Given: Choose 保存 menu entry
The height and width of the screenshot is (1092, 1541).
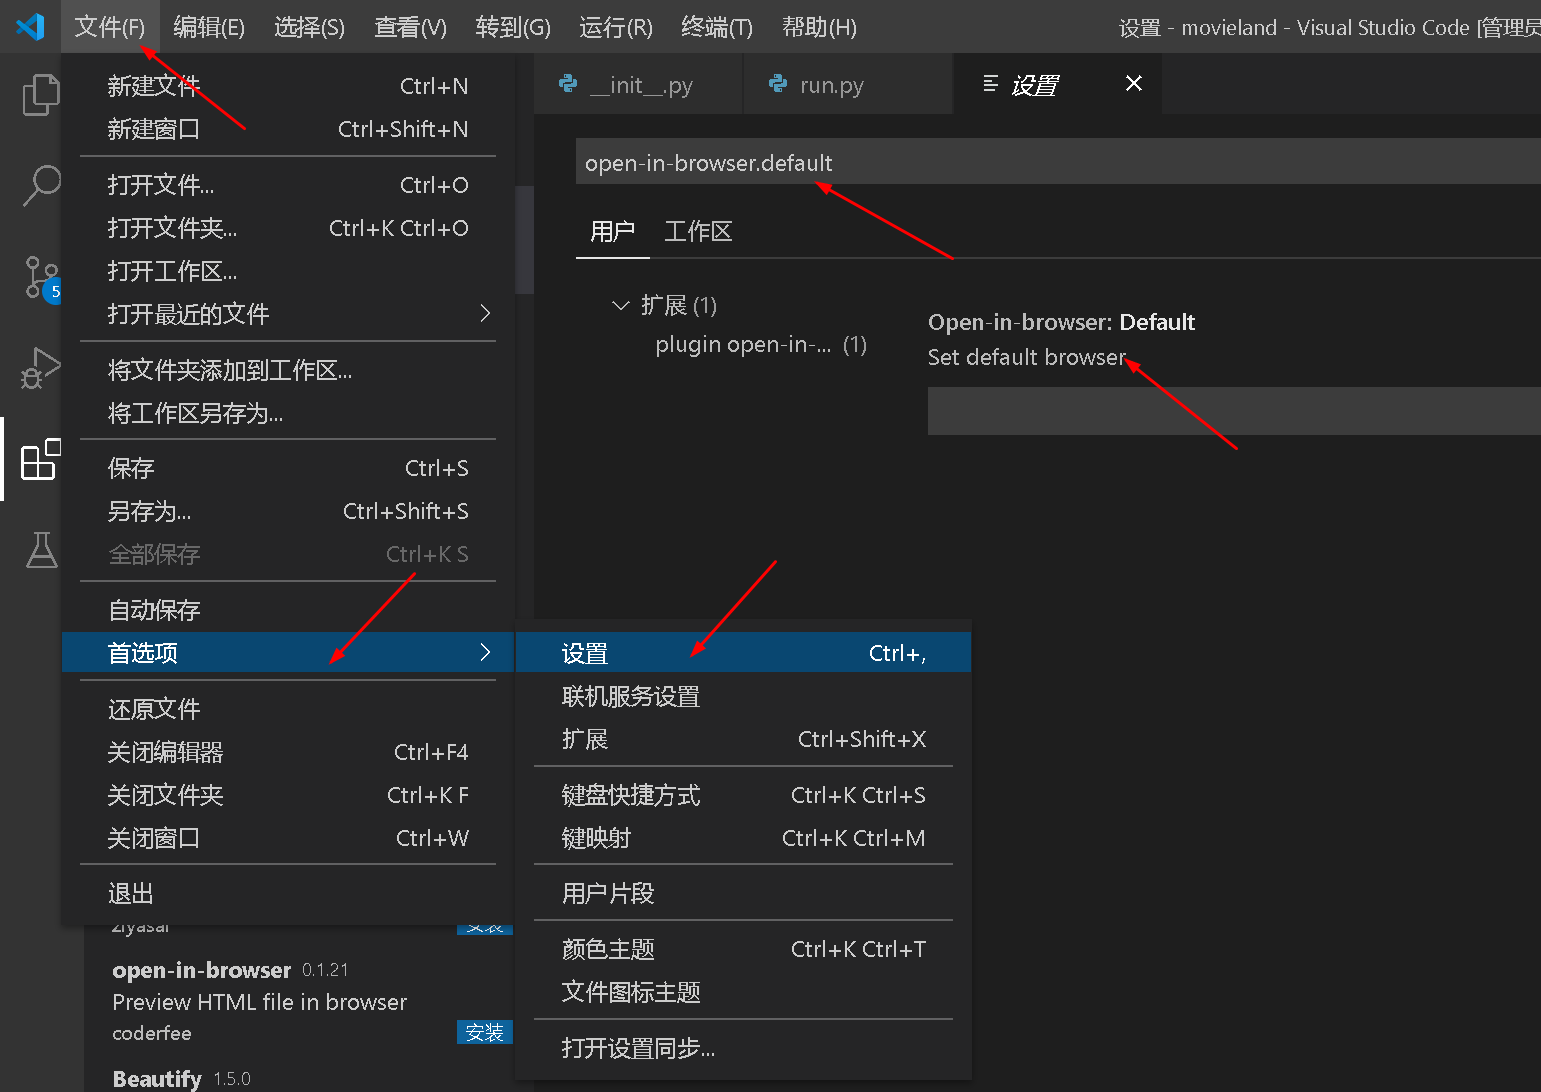Looking at the screenshot, I should [x=288, y=468].
